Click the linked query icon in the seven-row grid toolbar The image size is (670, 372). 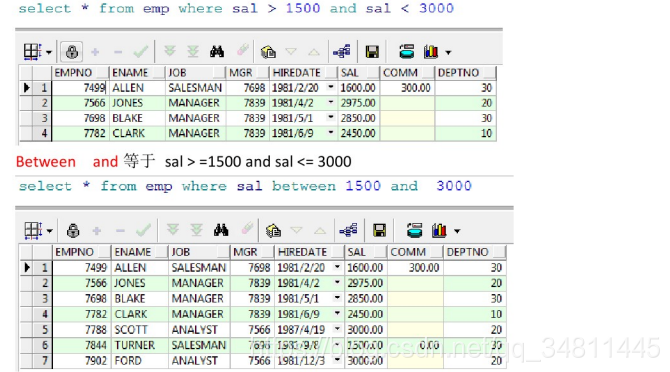pyautogui.click(x=348, y=230)
